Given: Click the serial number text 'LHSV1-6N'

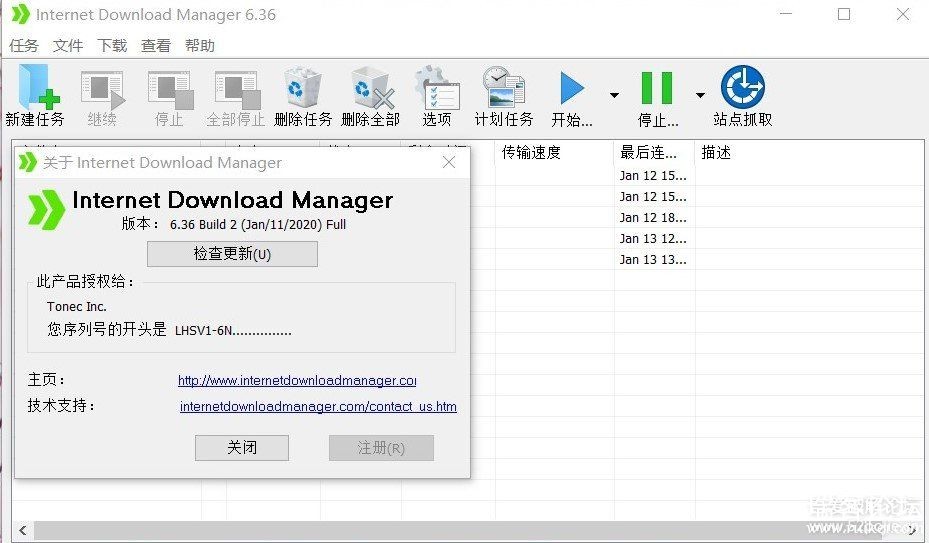Looking at the screenshot, I should click(x=204, y=330).
